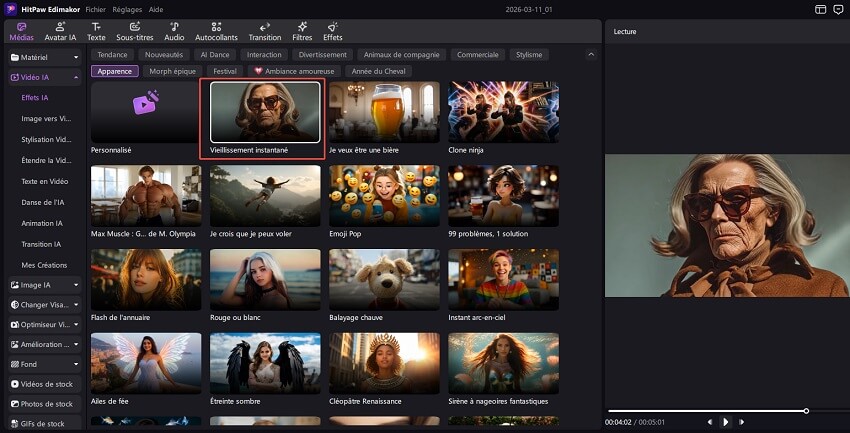Select the Cléopâtre Renaissance thumbnail

click(384, 363)
